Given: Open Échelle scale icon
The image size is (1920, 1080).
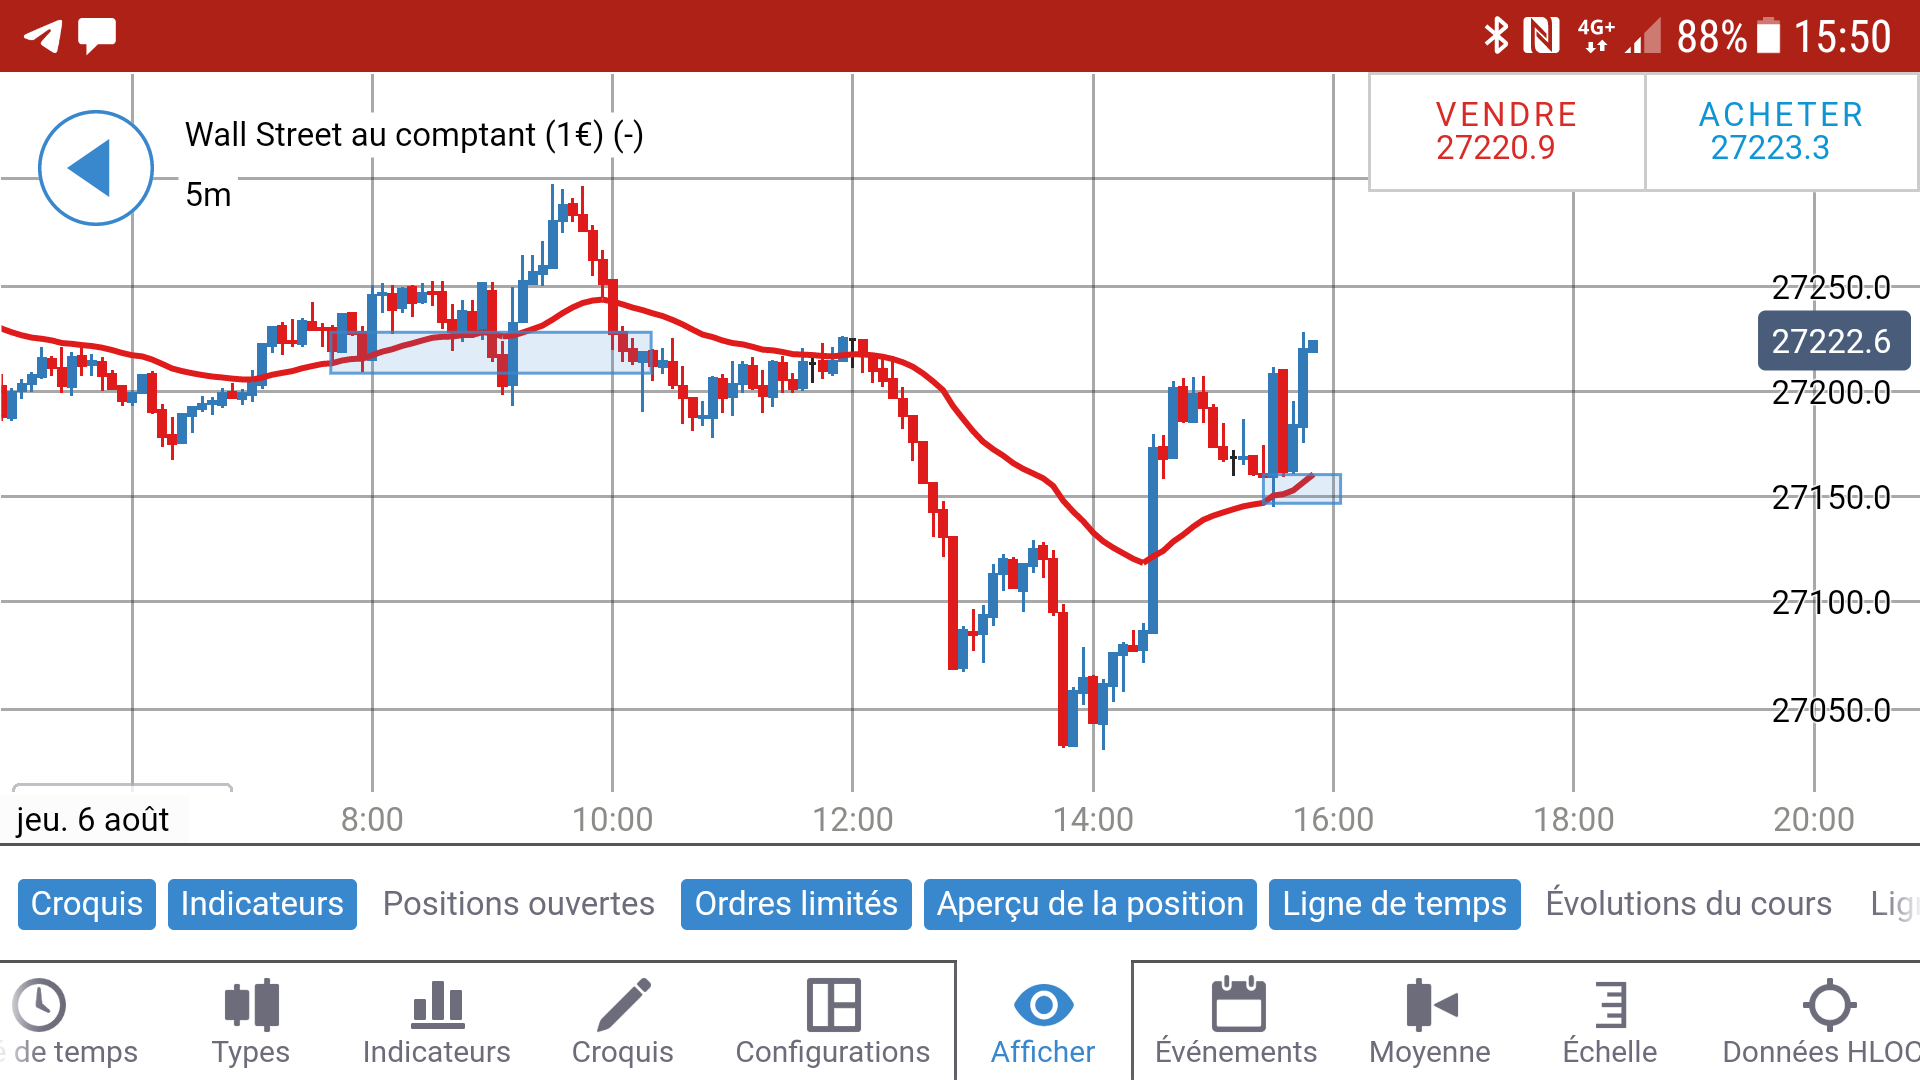Looking at the screenshot, I should pyautogui.click(x=1610, y=1005).
